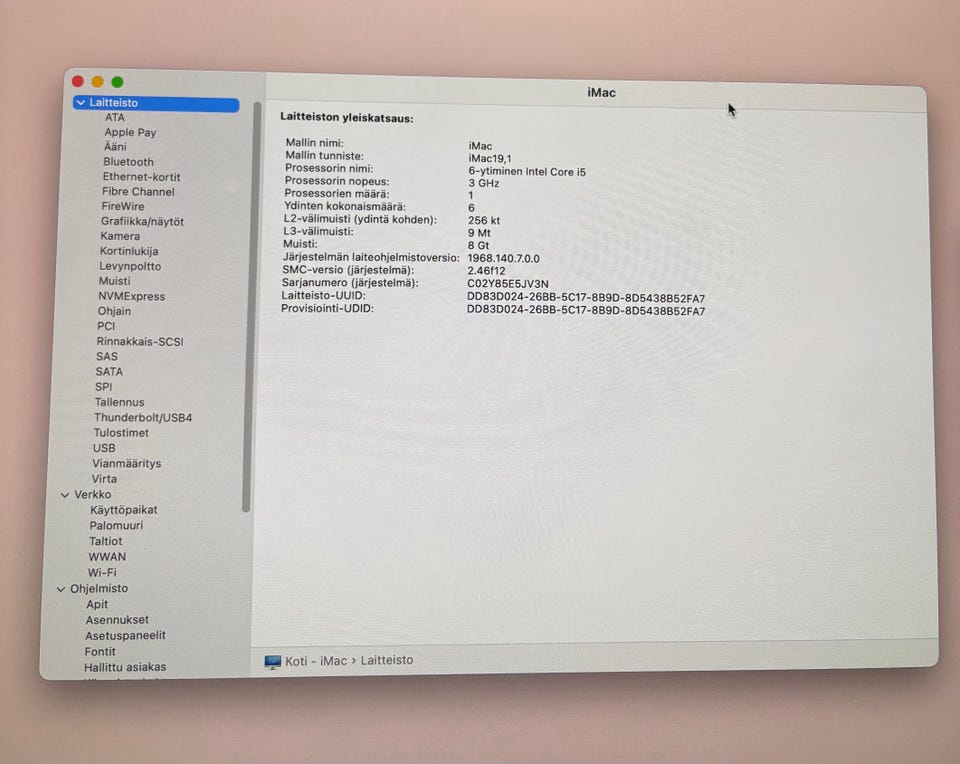
Task: Click the 8 Gt memory value
Action: [x=478, y=245]
